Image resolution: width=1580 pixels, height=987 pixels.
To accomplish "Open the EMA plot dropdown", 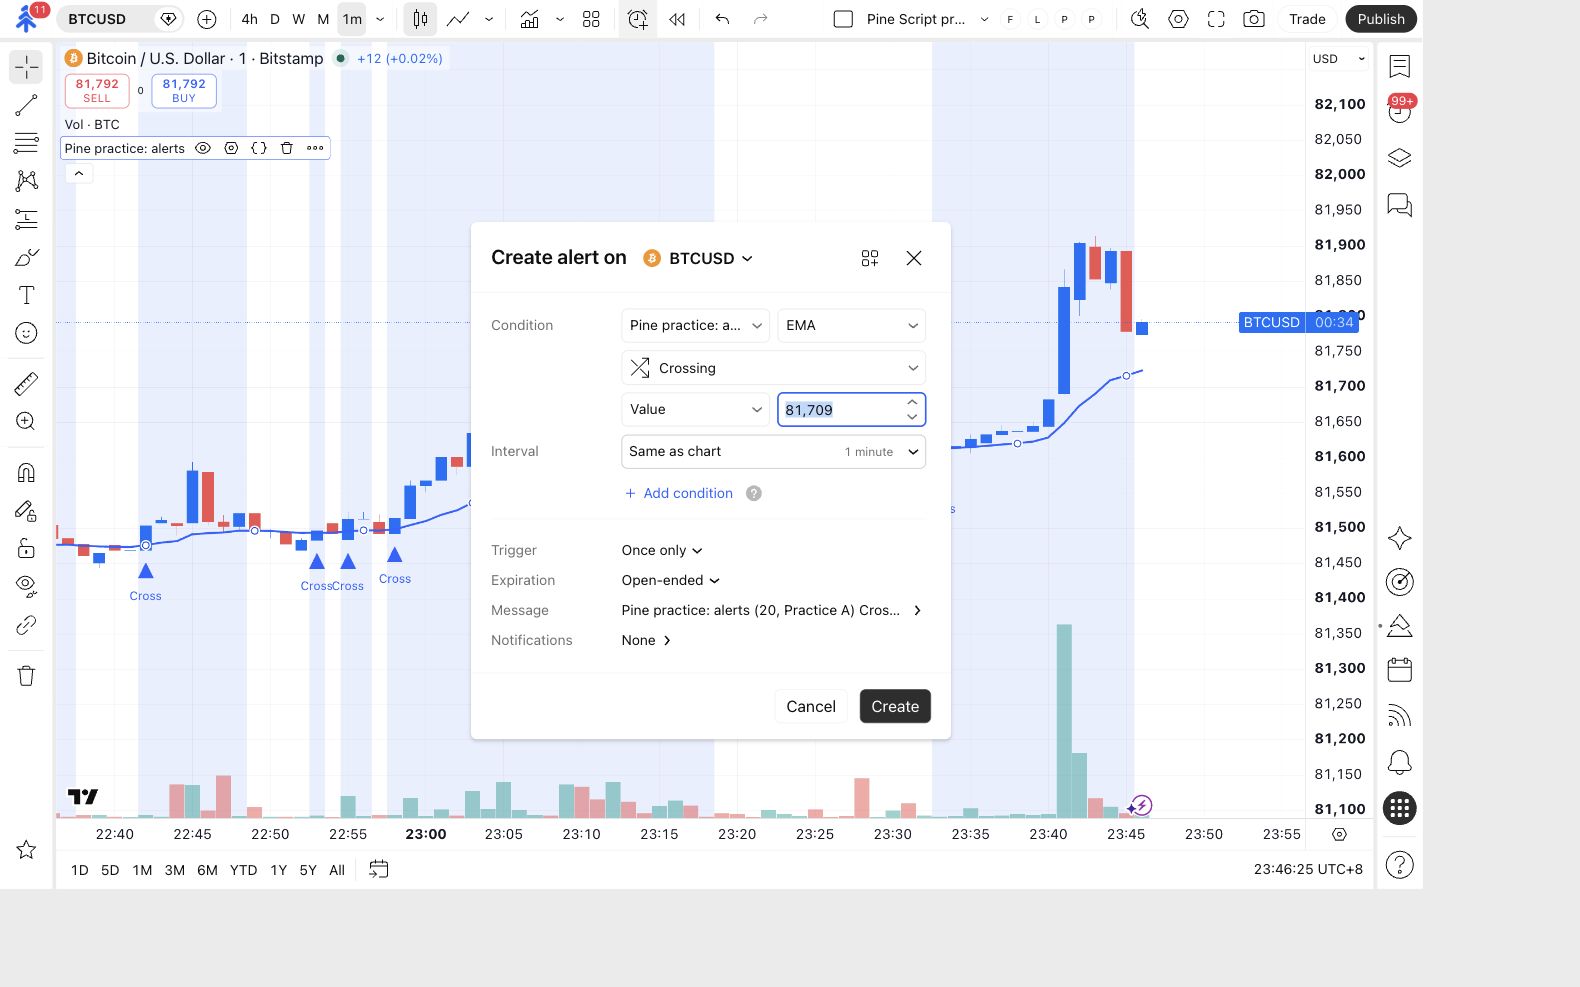I will pos(851,325).
